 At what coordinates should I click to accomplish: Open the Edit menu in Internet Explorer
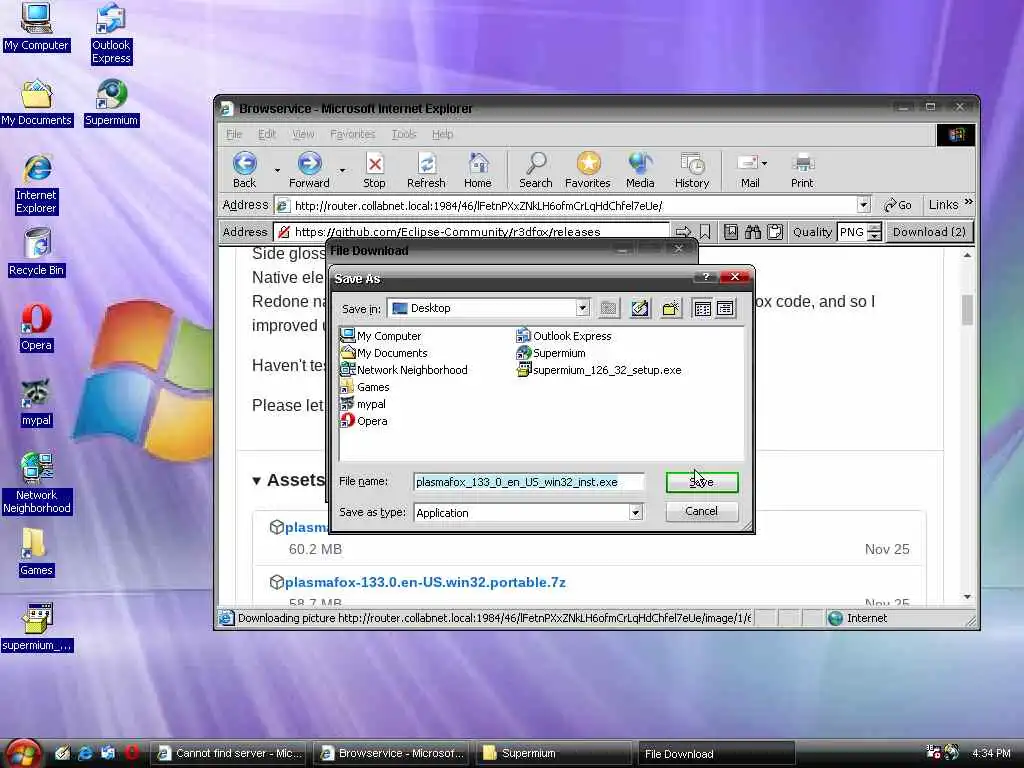tap(266, 134)
